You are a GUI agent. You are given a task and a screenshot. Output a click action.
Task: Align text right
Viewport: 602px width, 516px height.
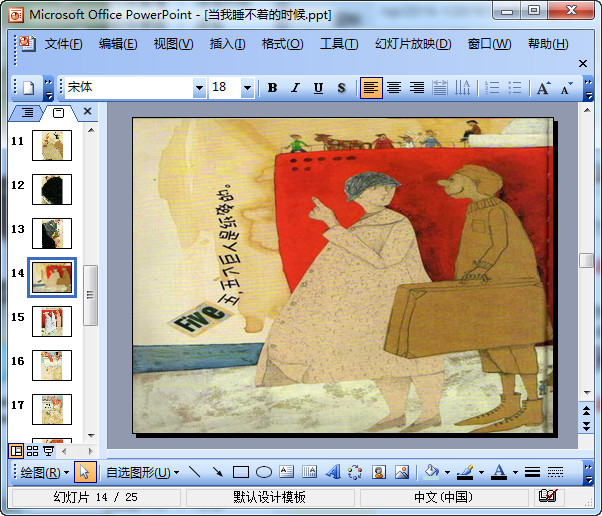click(417, 88)
